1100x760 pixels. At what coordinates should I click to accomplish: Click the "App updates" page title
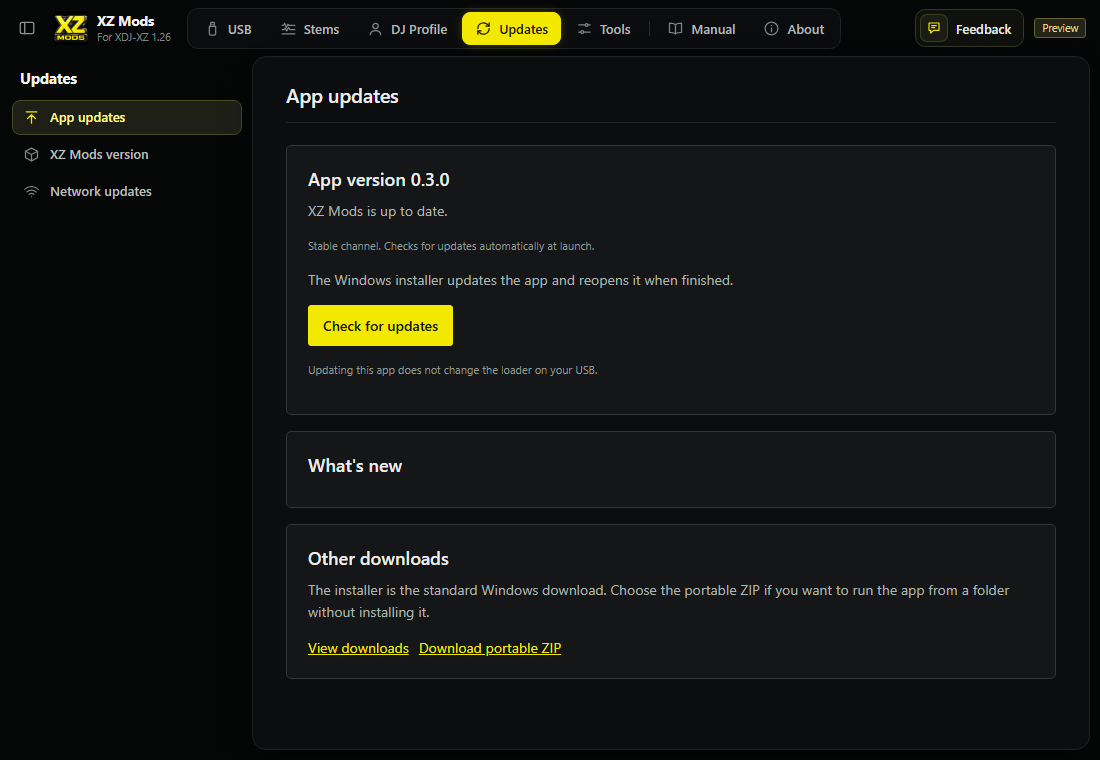point(342,96)
